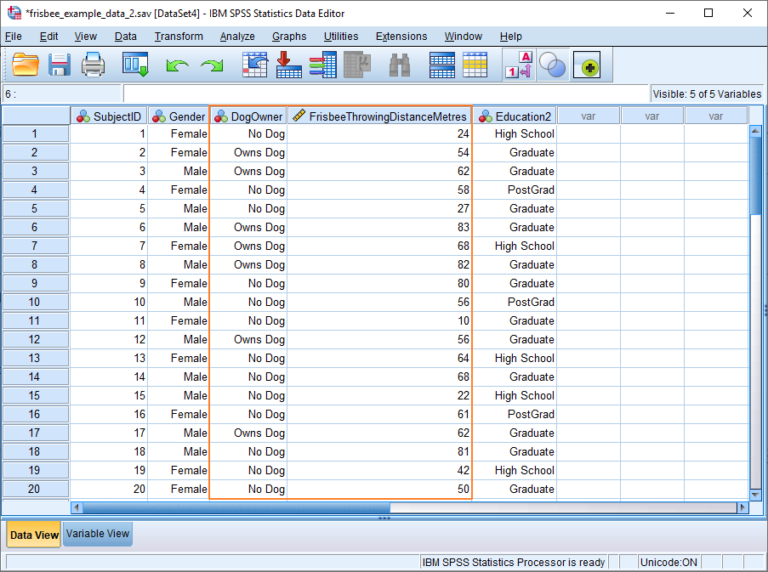
Task: Click the green Undo arrow
Action: [177, 66]
